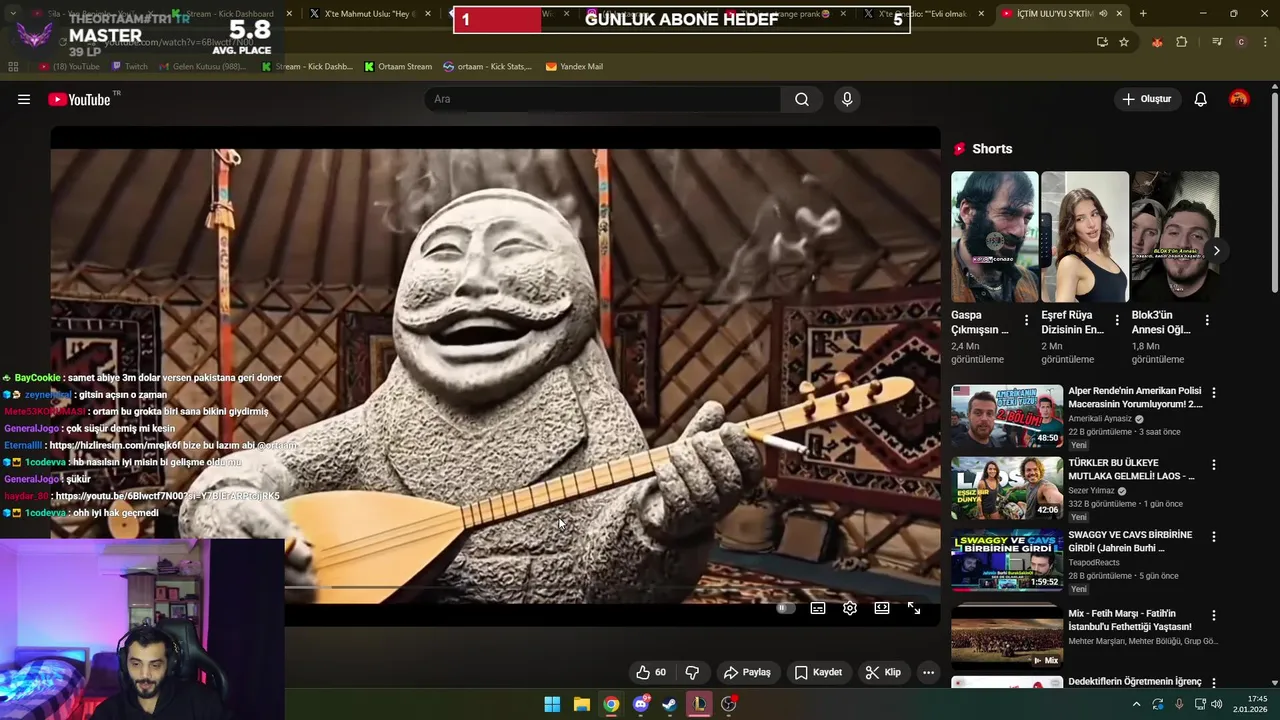Open Chrome media control icon in toolbar
Screen dimensions: 1280x720
1217,42
